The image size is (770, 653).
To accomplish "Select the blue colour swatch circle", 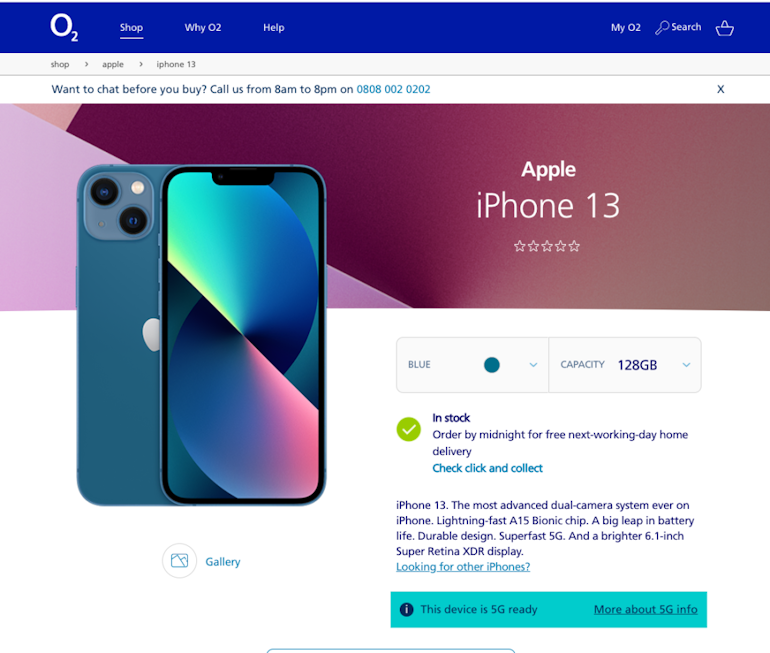I will tap(492, 365).
